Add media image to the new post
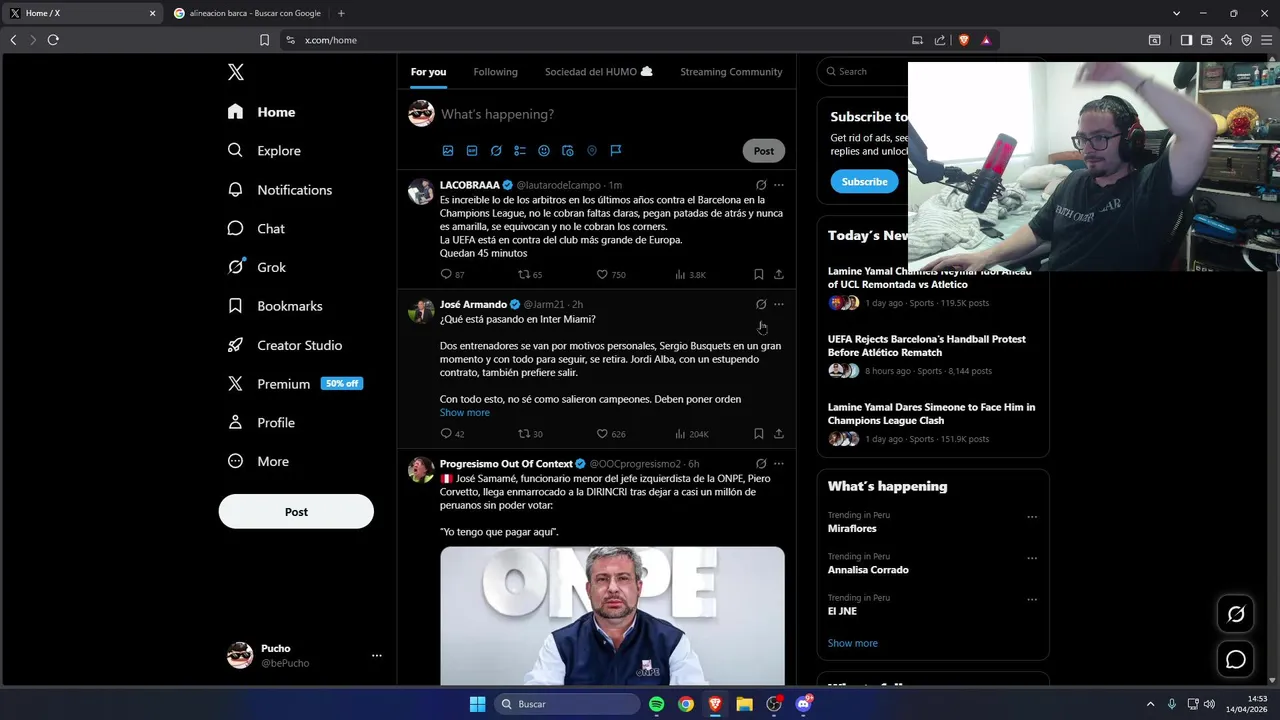This screenshot has height=720, width=1280. point(448,151)
